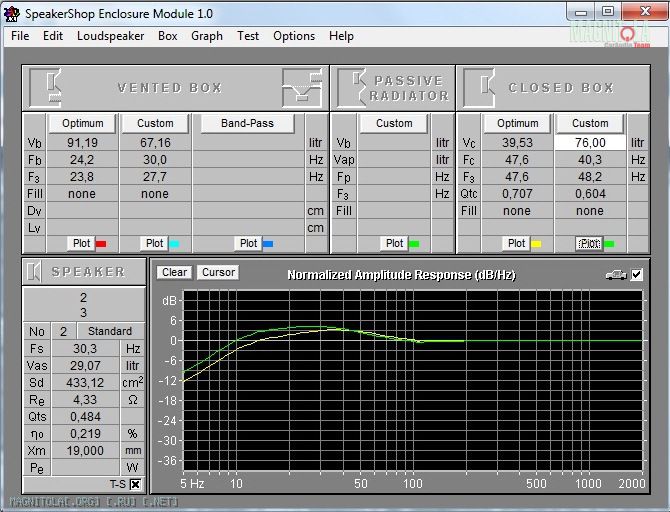Click closed optimum Qtc value 0,707
Viewport: 670px width, 512px height.
517,194
